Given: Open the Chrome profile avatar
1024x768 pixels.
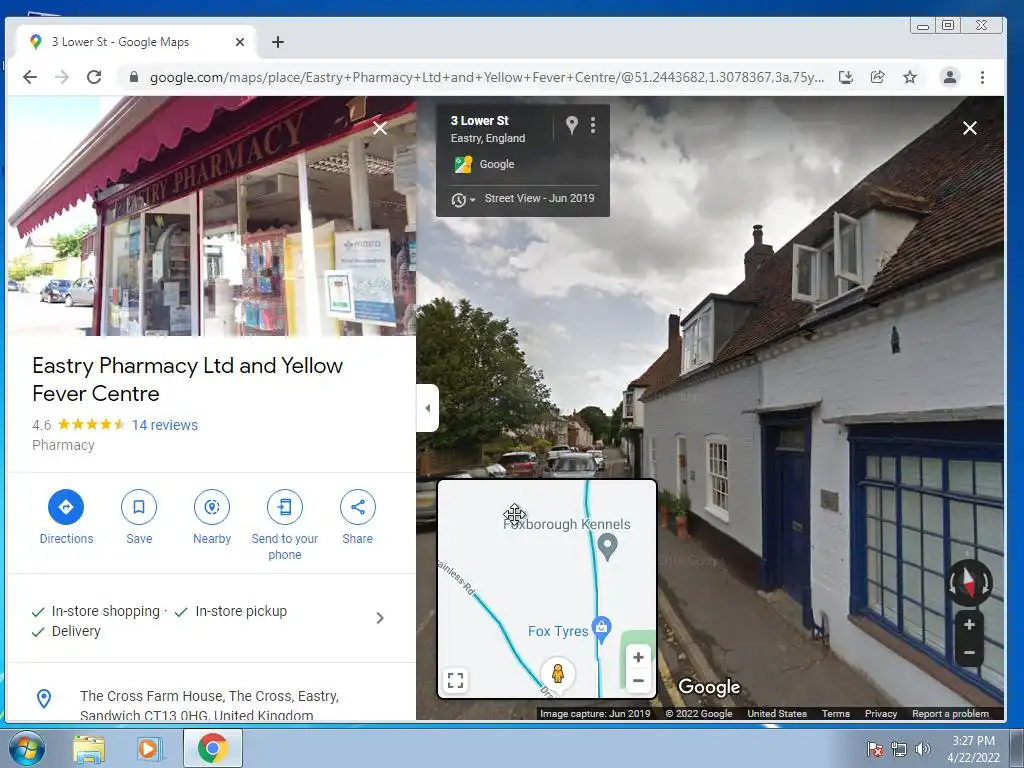Looking at the screenshot, I should (x=950, y=77).
